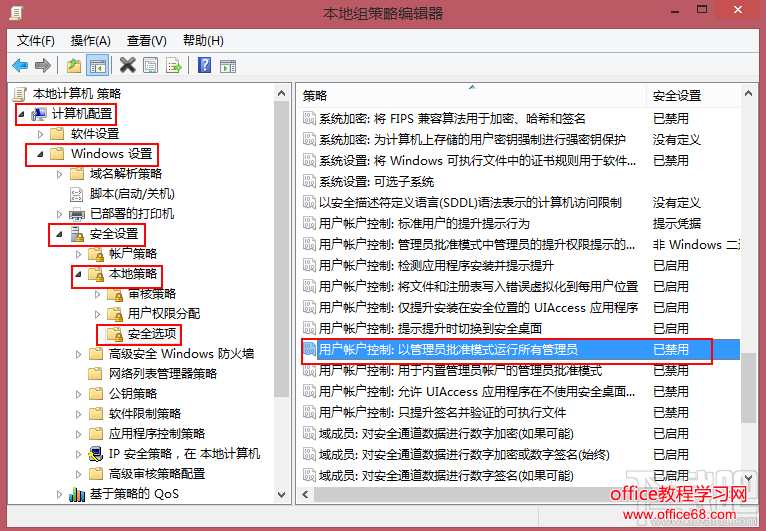
Task: Click the policy list vertical scrollbar thumb
Action: (x=748, y=388)
